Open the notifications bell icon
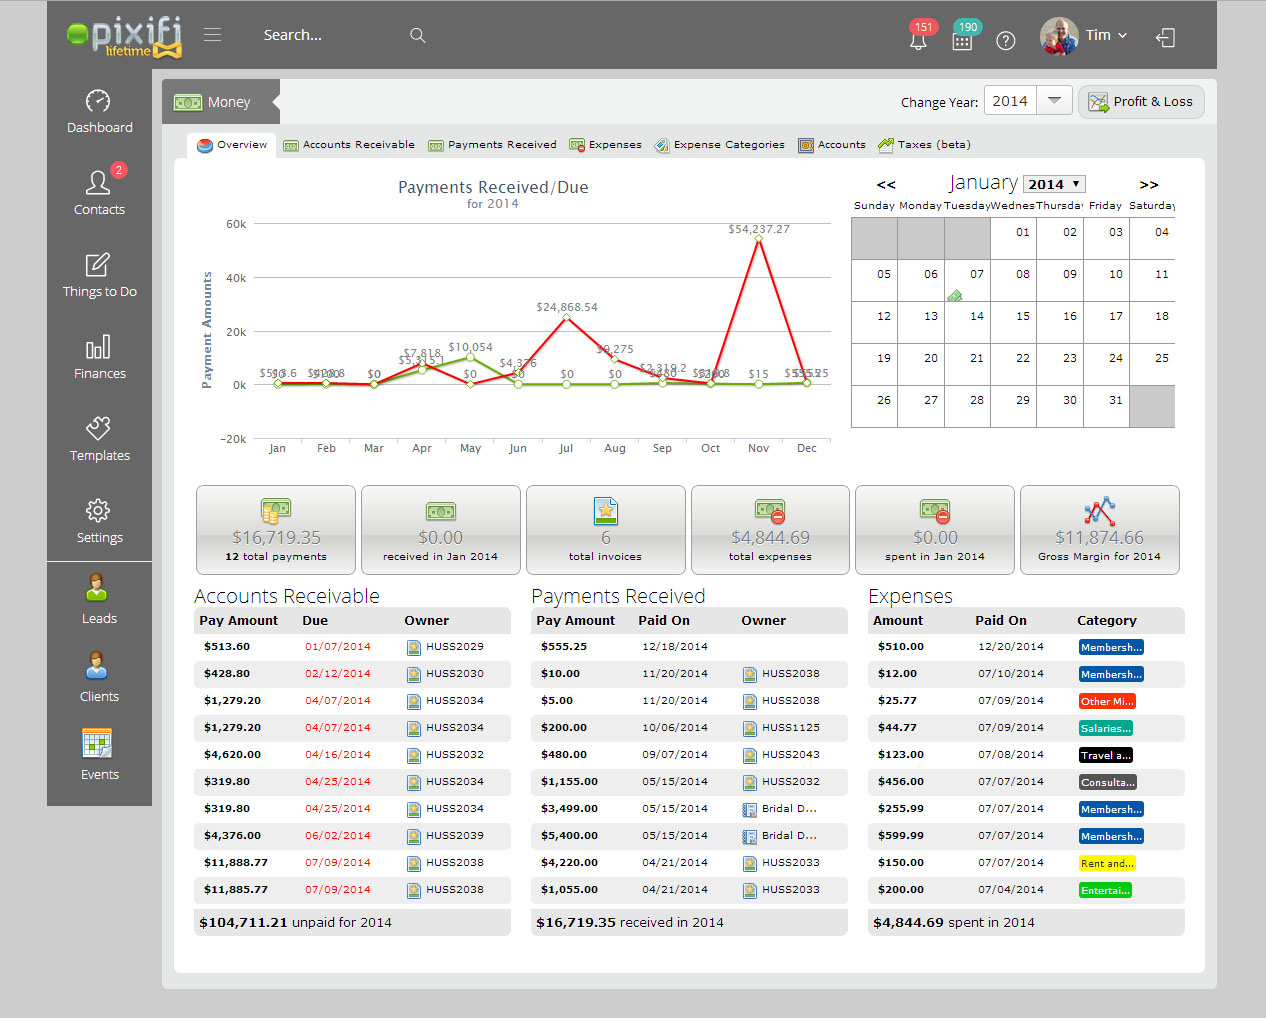This screenshot has width=1266, height=1018. click(918, 40)
